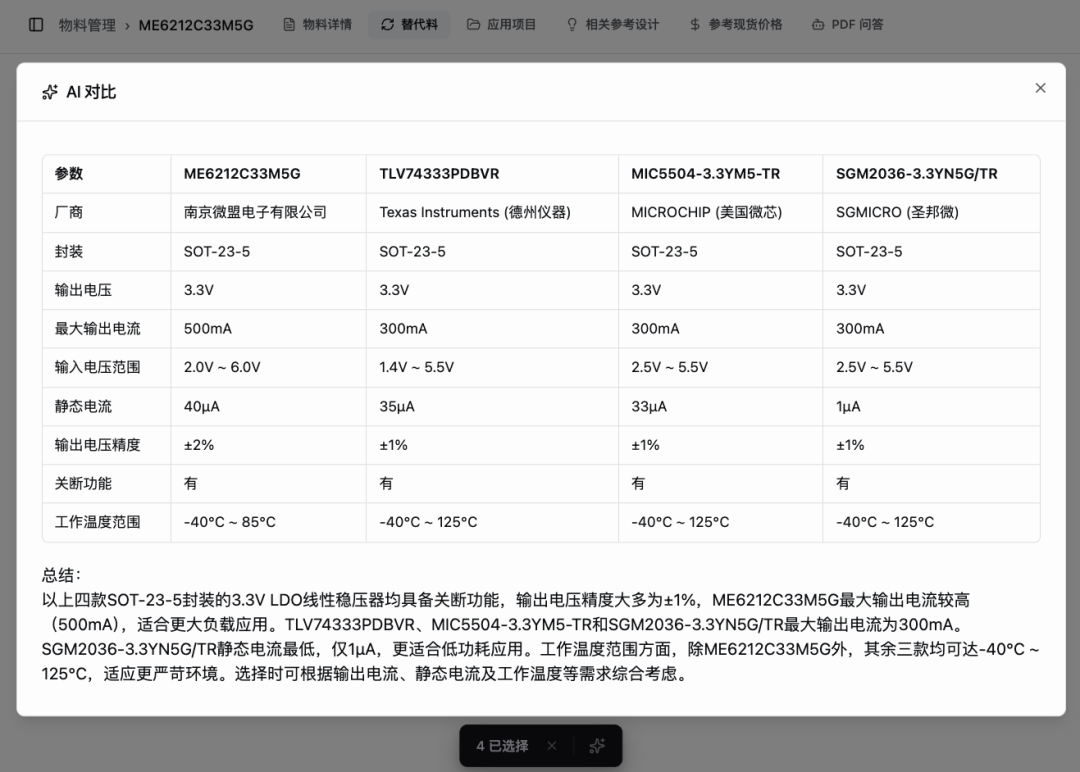Open PDF 问答 via its chat icon
The image size is (1080, 772).
tap(820, 24)
